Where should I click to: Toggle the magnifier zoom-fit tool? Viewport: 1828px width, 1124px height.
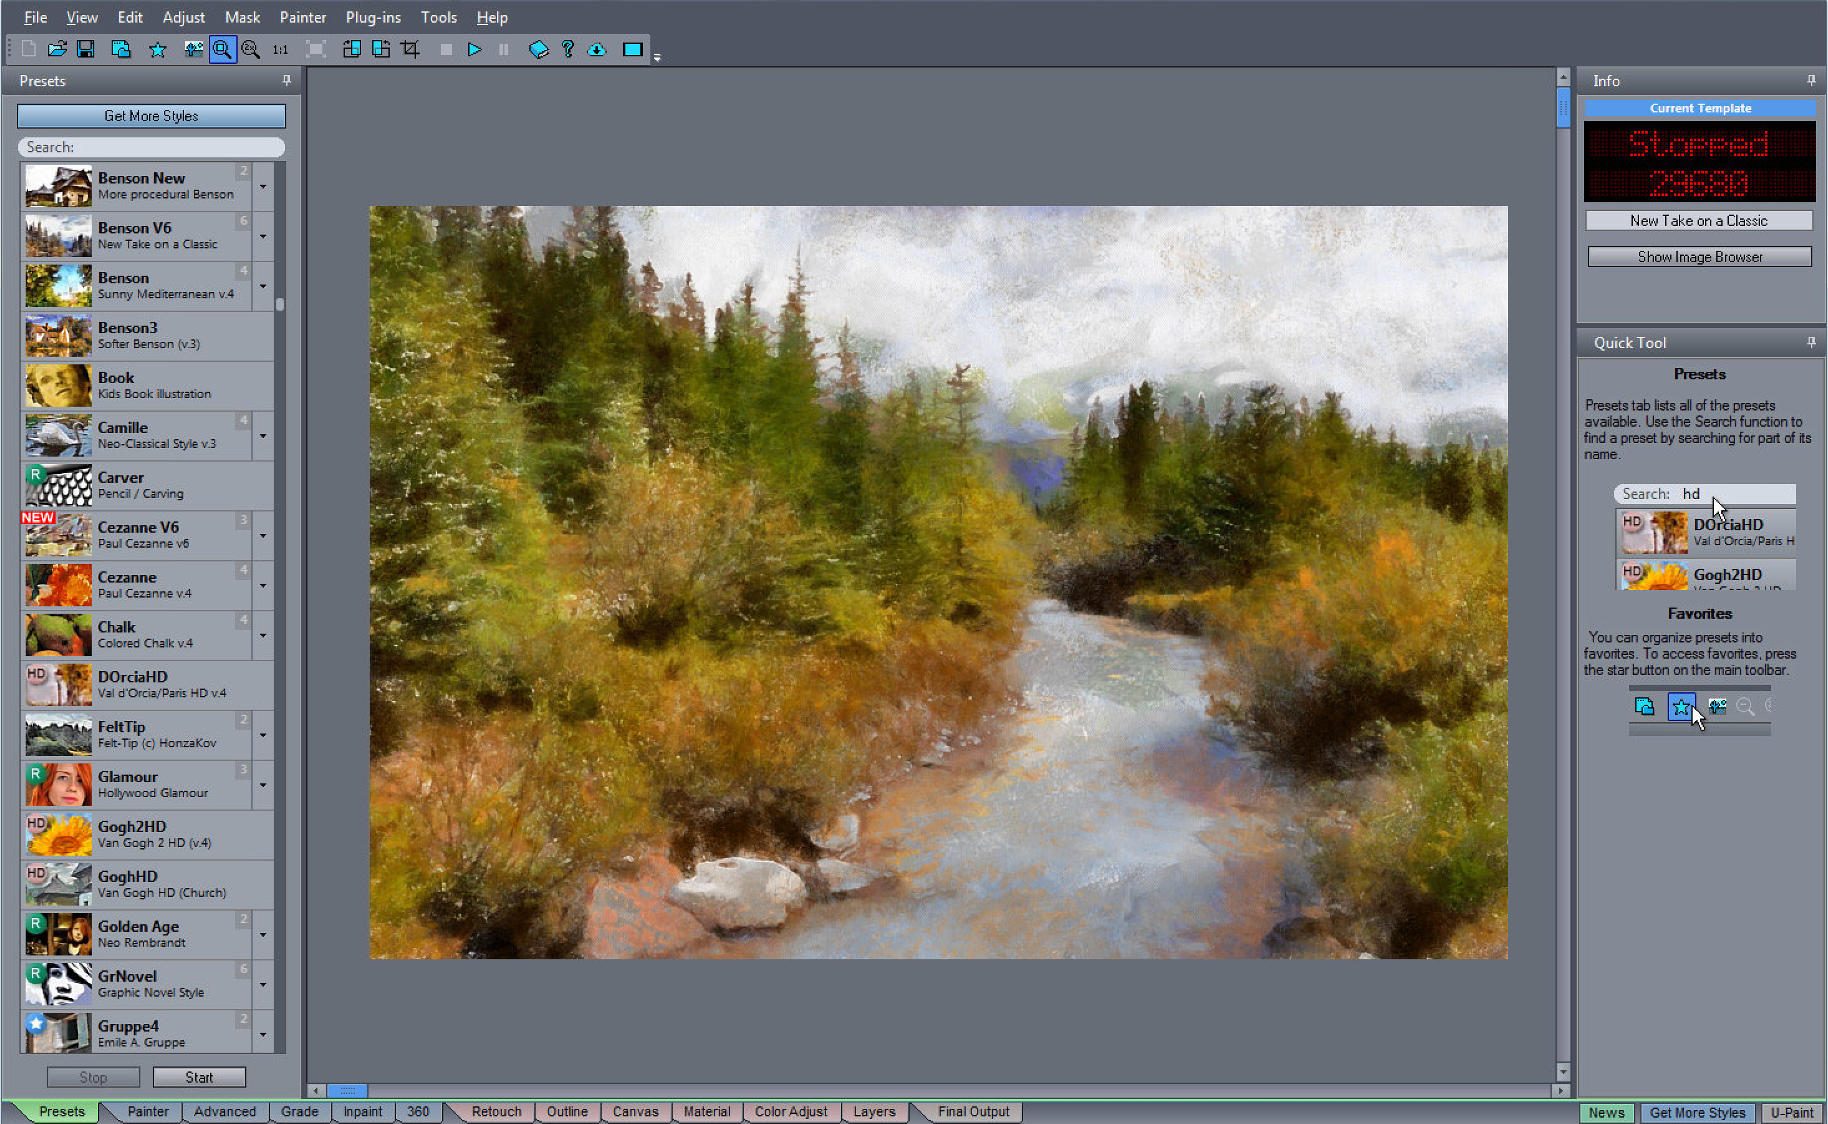pyautogui.click(x=222, y=49)
